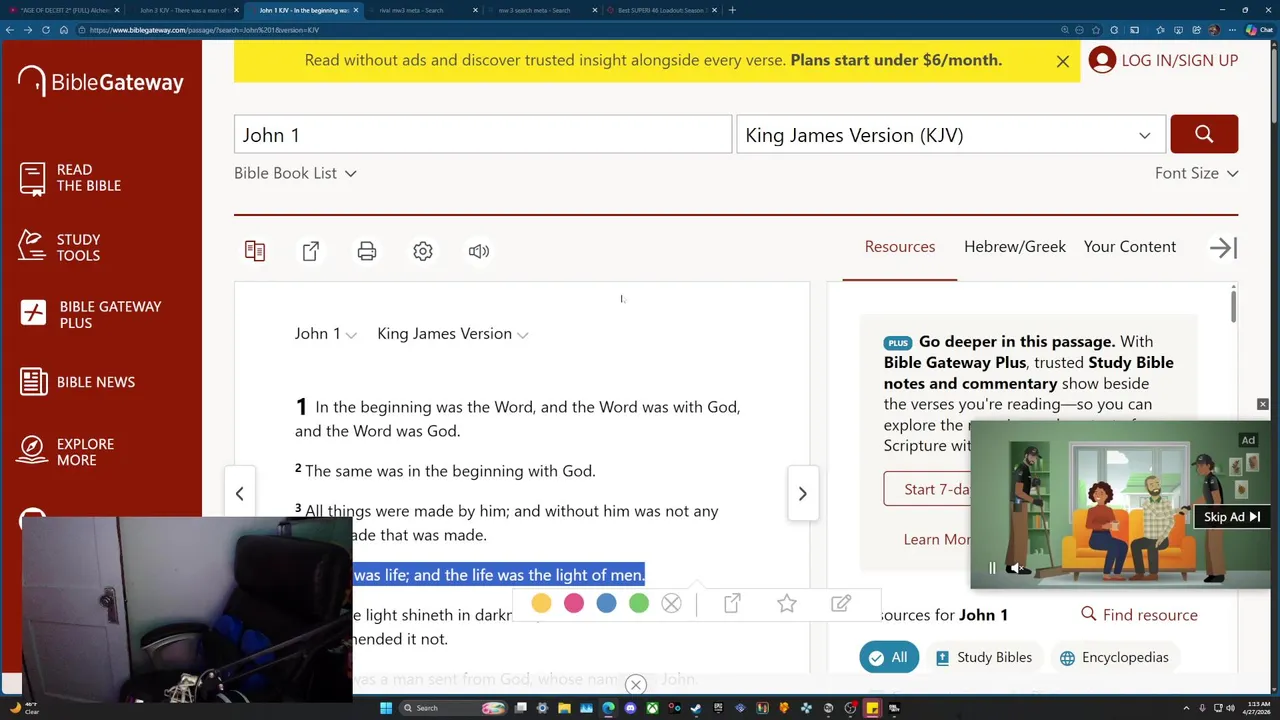The height and width of the screenshot is (720, 1280).
Task: Highlight verse in yellow
Action: tap(541, 603)
